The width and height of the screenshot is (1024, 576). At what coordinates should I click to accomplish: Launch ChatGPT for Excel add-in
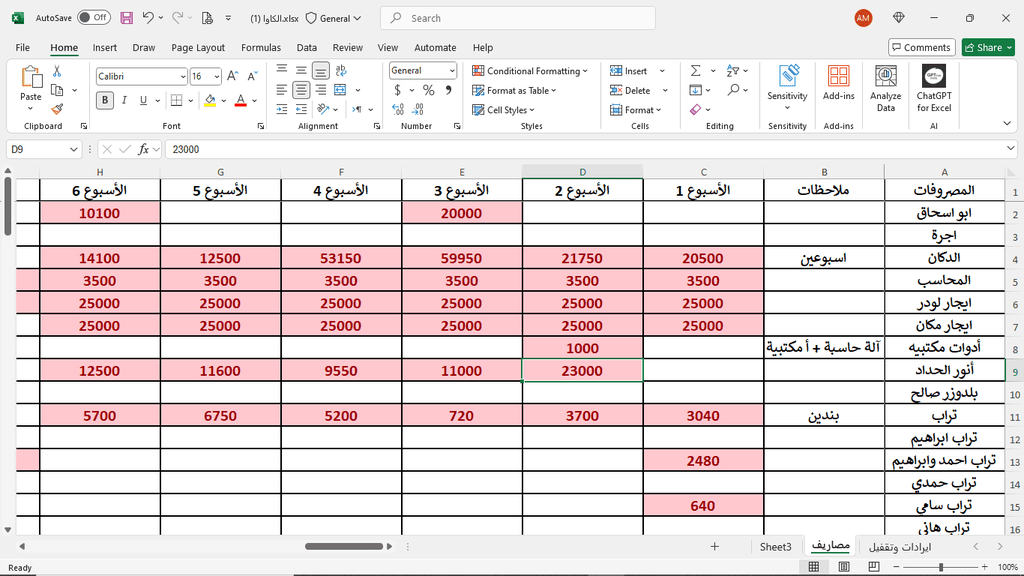pyautogui.click(x=934, y=88)
